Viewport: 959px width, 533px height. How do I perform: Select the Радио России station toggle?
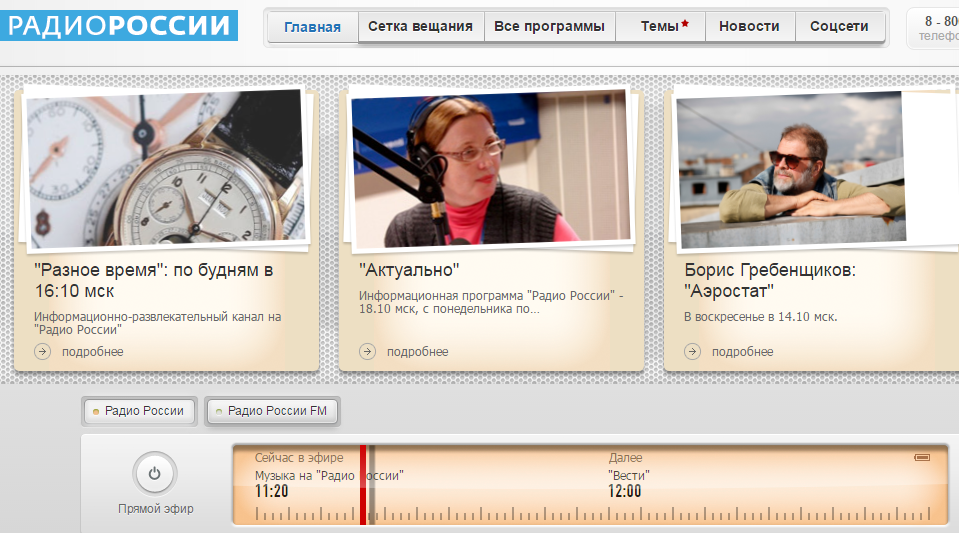coord(139,411)
